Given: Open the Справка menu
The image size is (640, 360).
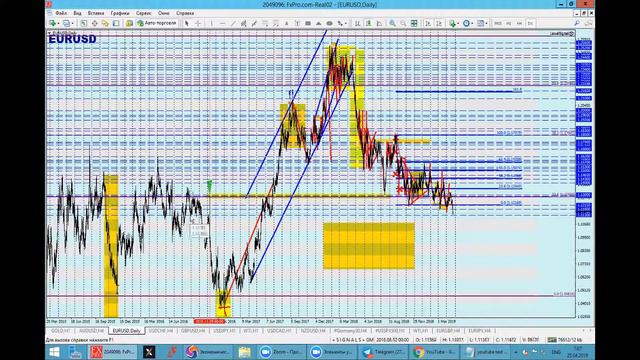Looking at the screenshot, I should 185,13.
